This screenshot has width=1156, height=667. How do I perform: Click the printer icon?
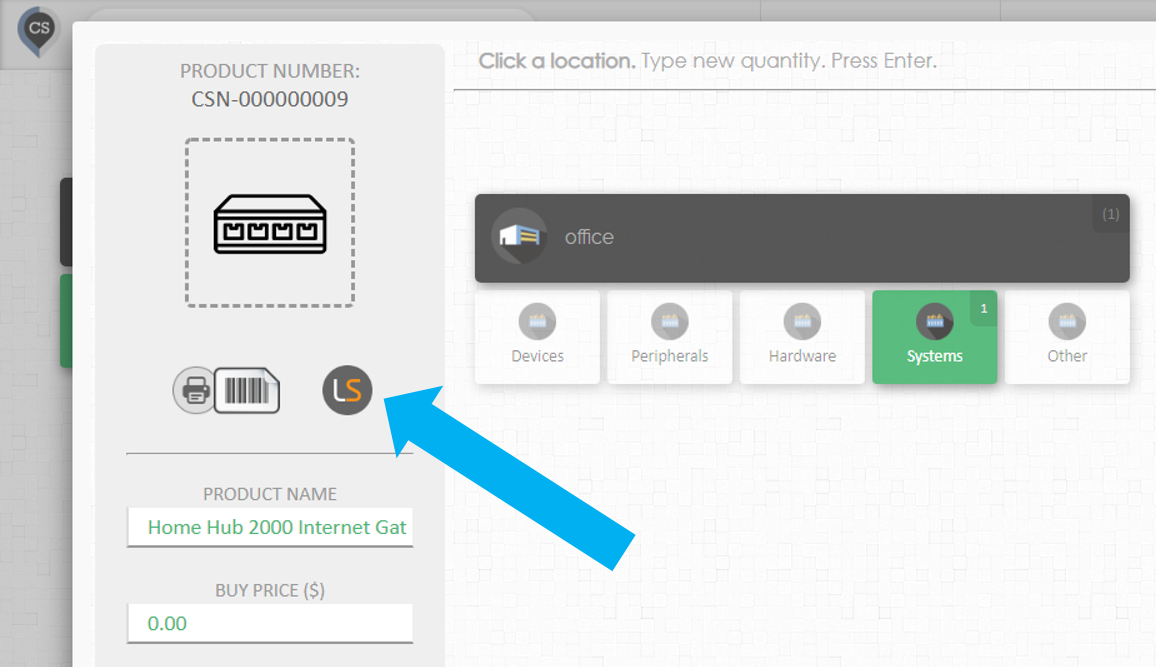point(195,390)
